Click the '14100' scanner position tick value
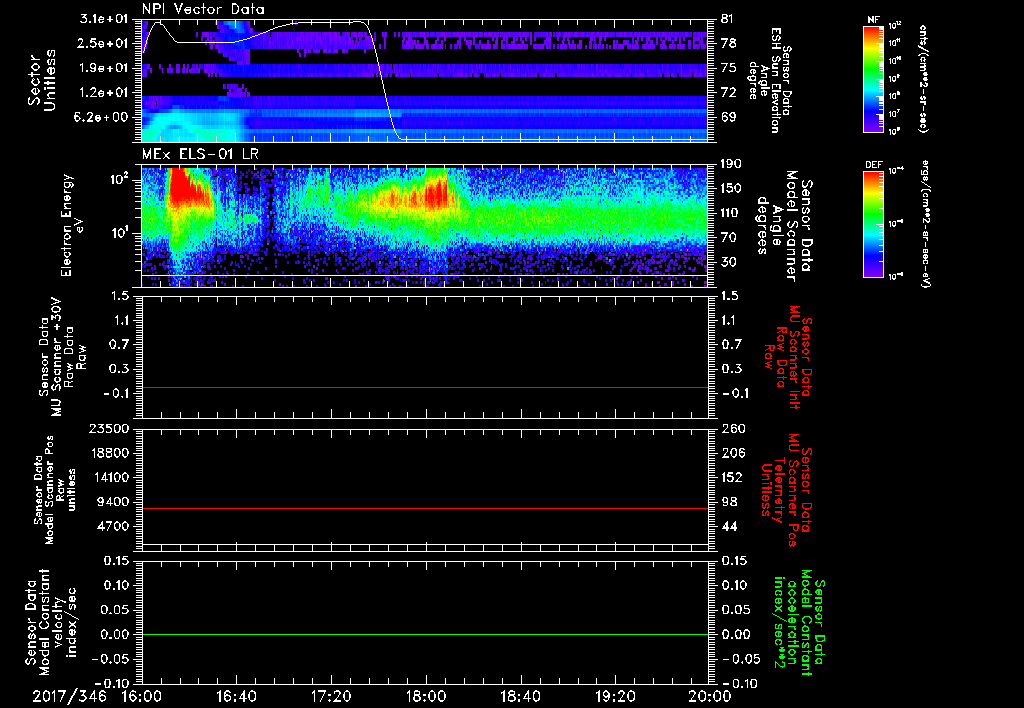Viewport: 1024px width, 708px height. 108,477
